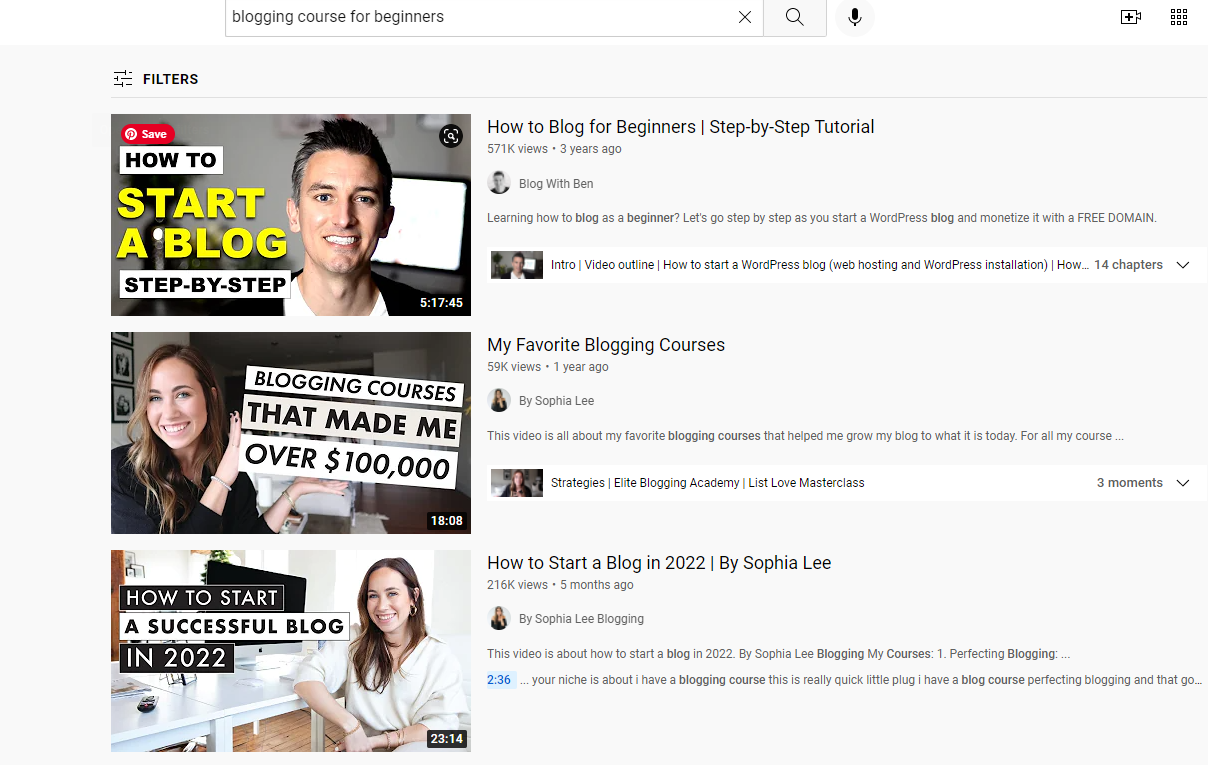Click the FILTERS label

pyautogui.click(x=171, y=79)
